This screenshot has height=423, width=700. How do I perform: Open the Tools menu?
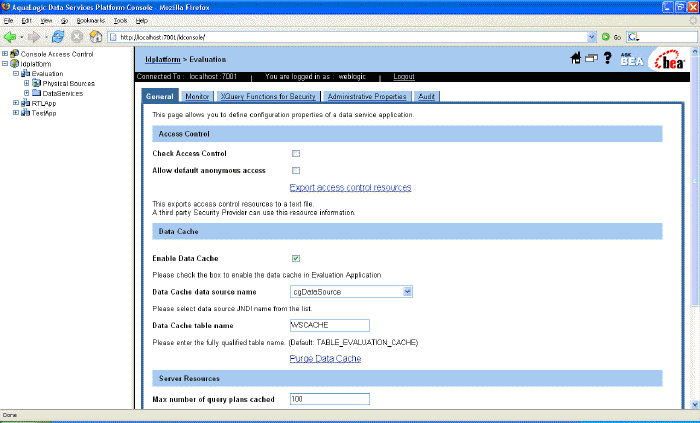point(120,21)
